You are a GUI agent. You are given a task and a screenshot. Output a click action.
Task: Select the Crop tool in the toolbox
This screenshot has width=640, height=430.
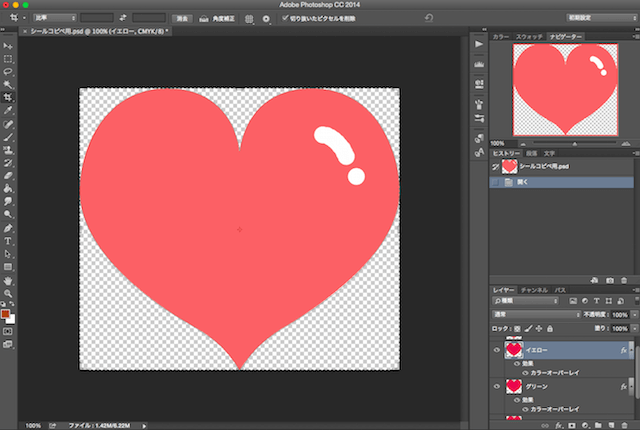[x=8, y=97]
